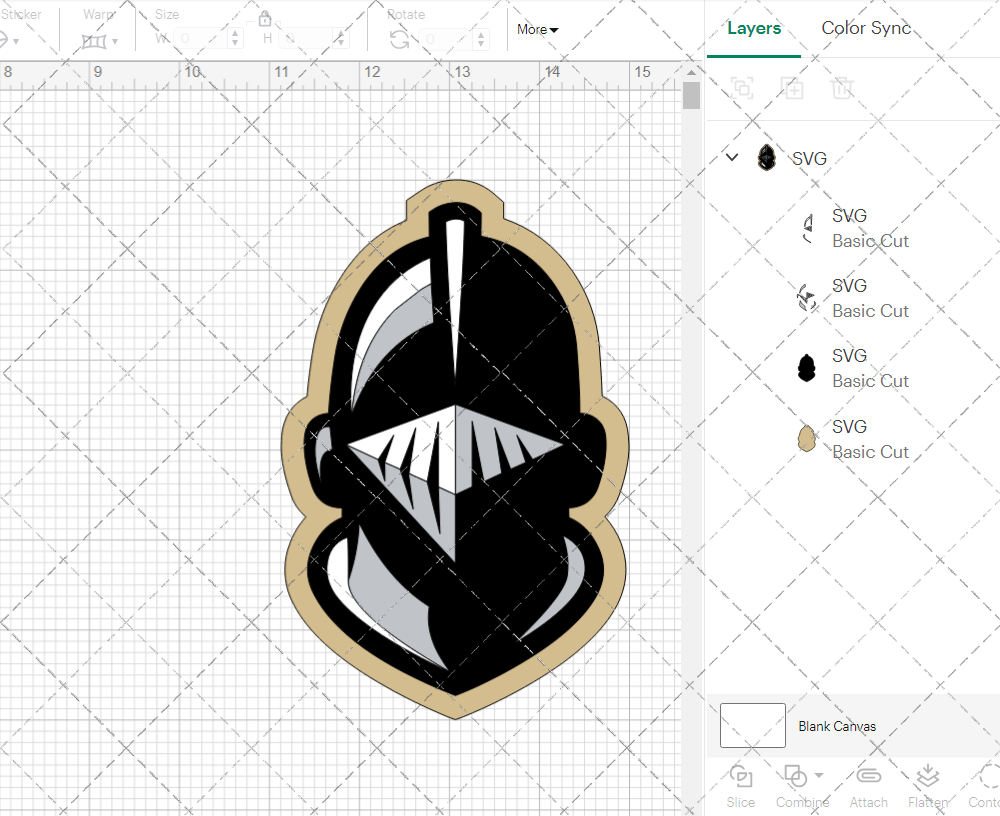Collapse the SVG group layer
Image resolution: width=1000 pixels, height=816 pixels.
coord(732,157)
